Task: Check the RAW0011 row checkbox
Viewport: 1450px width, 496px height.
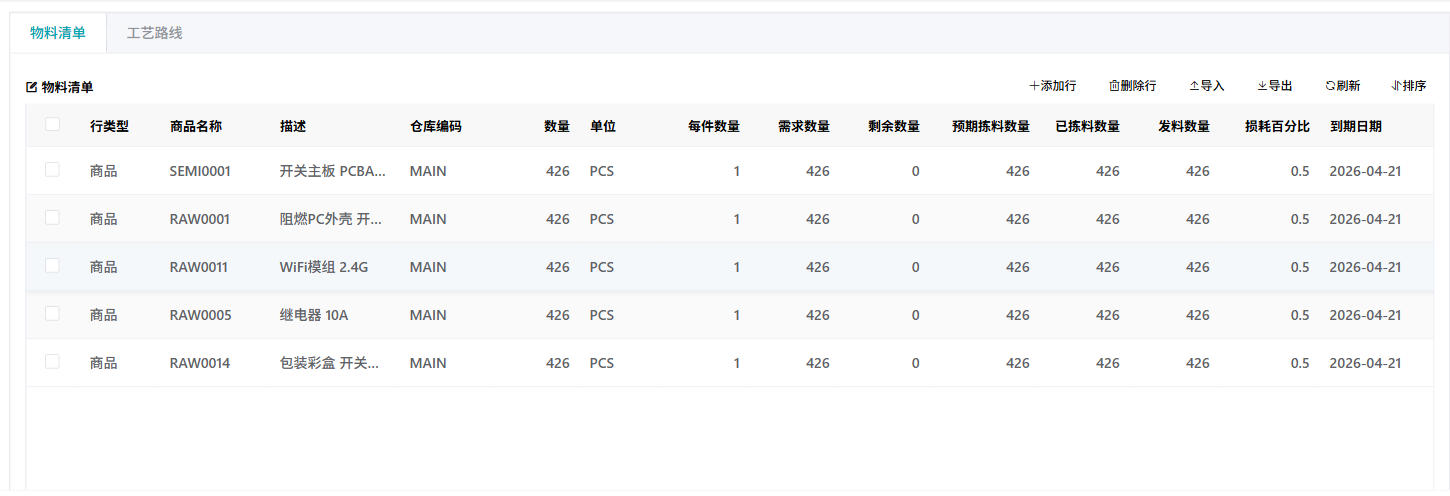Action: (52, 266)
